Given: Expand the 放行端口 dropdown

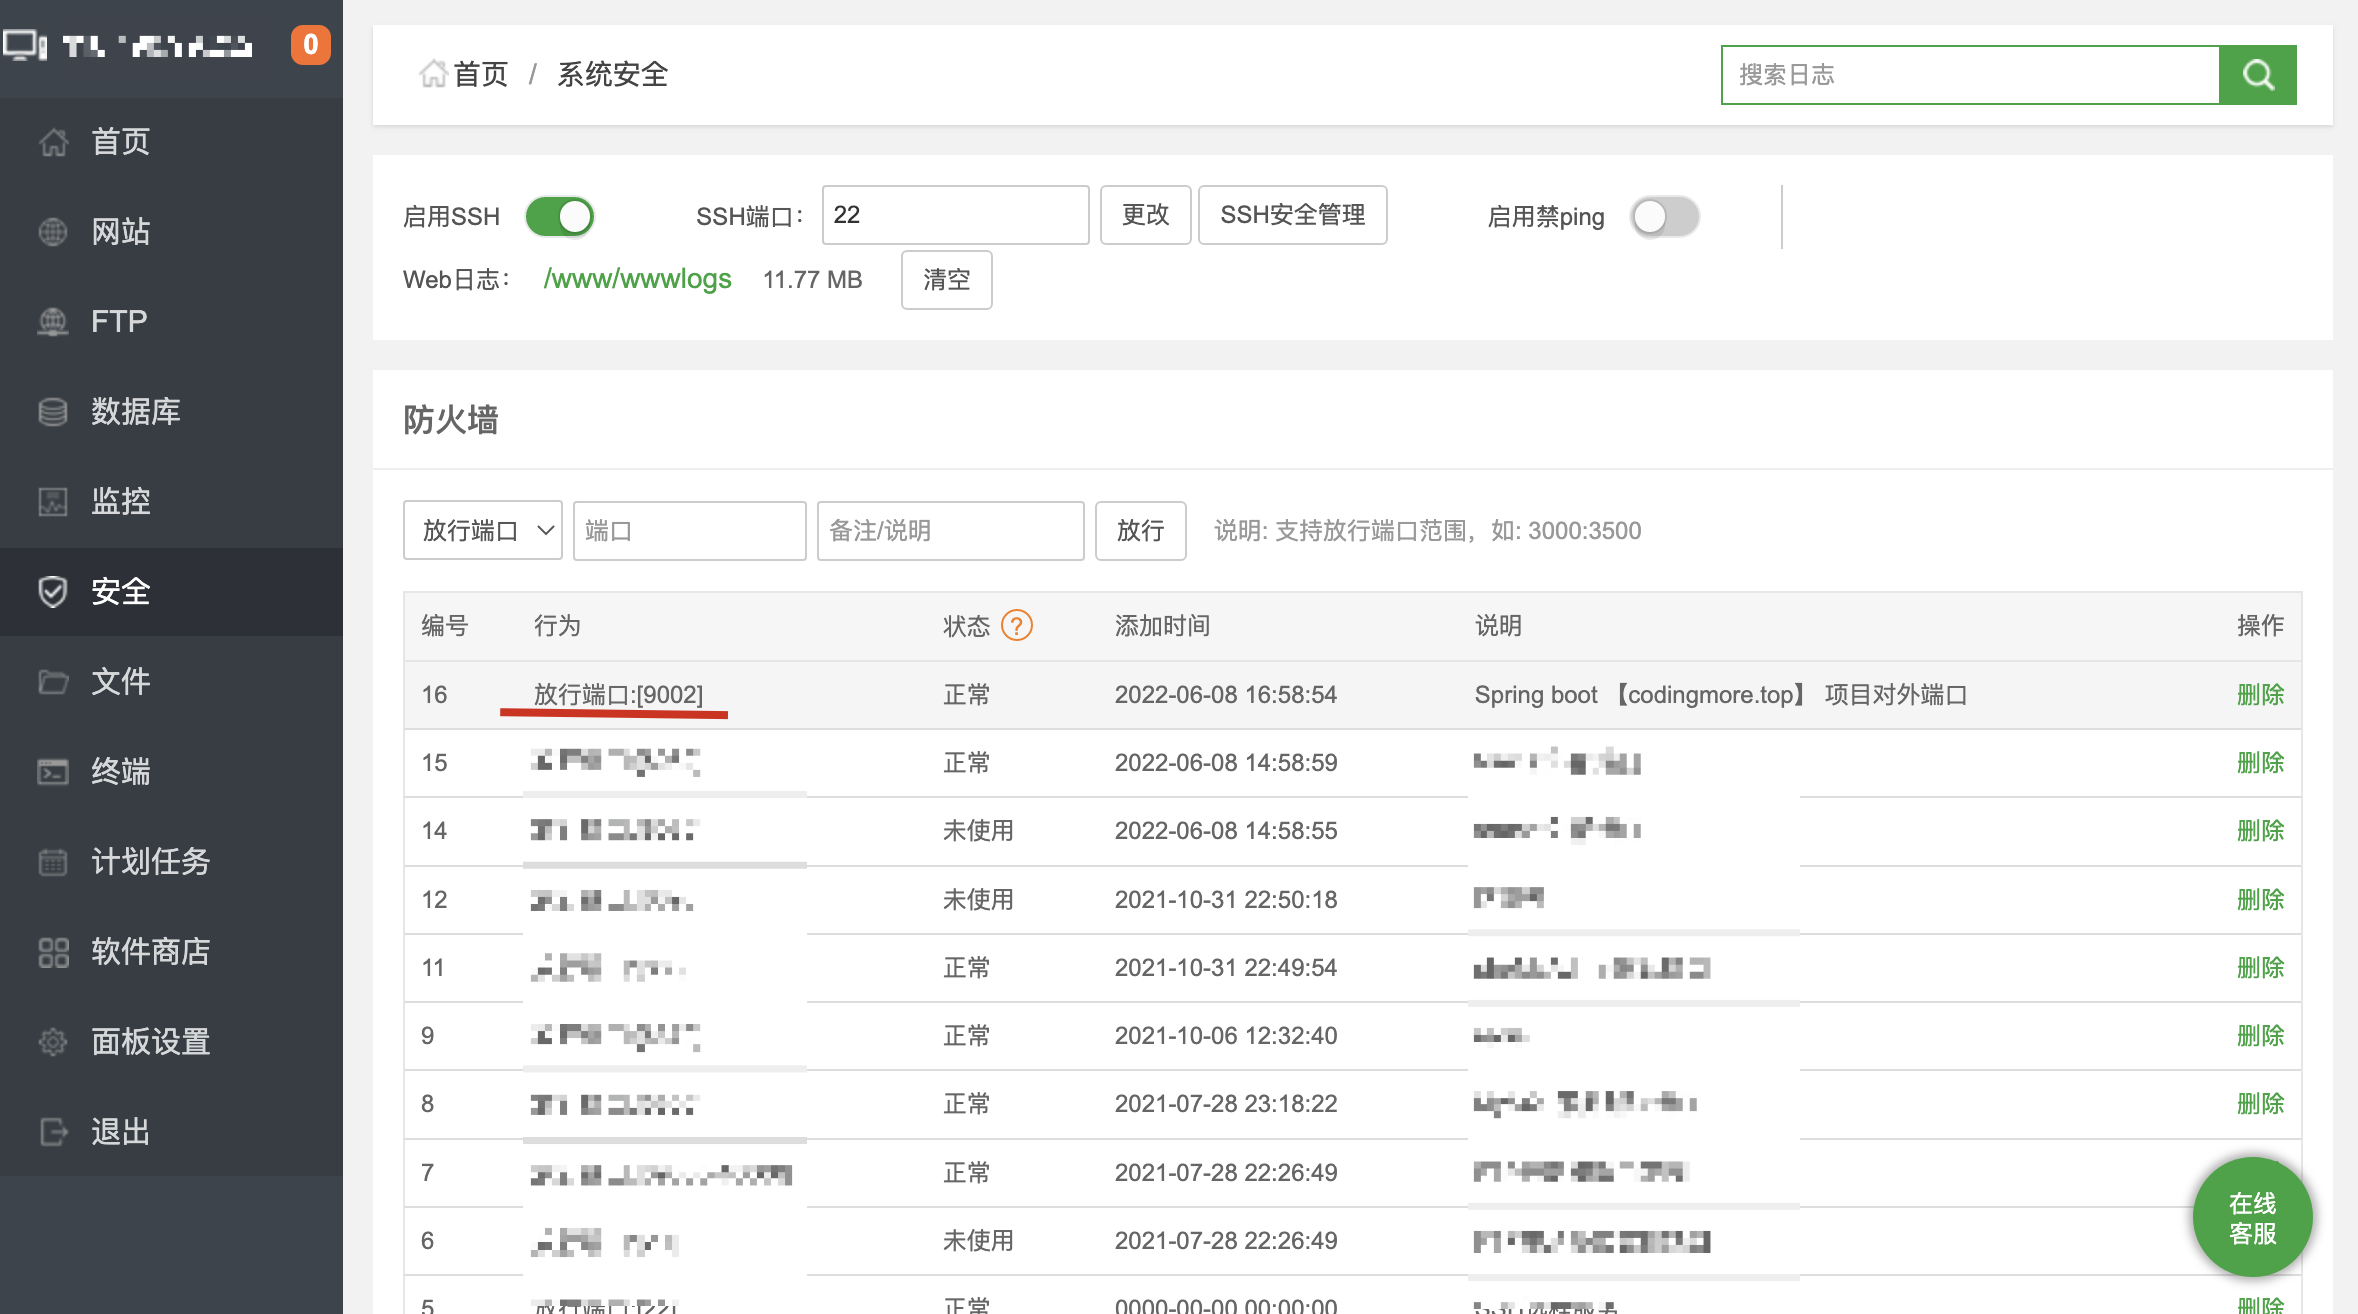Looking at the screenshot, I should click(483, 531).
